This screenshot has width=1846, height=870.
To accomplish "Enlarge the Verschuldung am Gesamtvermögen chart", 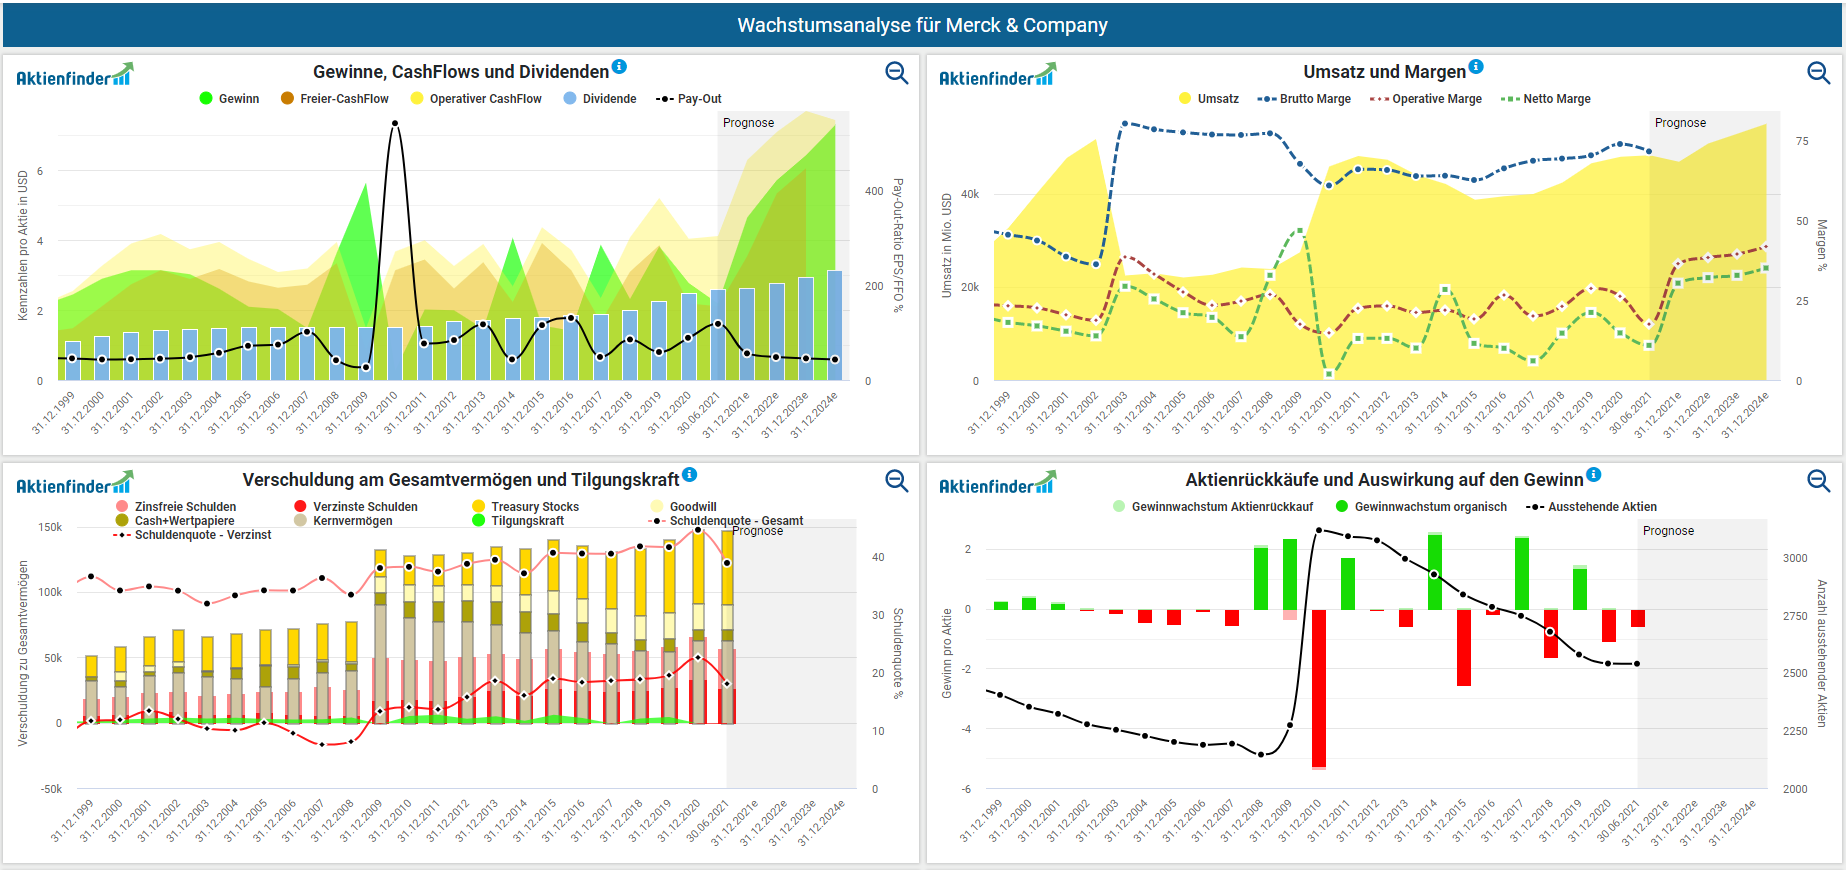I will (x=896, y=481).
